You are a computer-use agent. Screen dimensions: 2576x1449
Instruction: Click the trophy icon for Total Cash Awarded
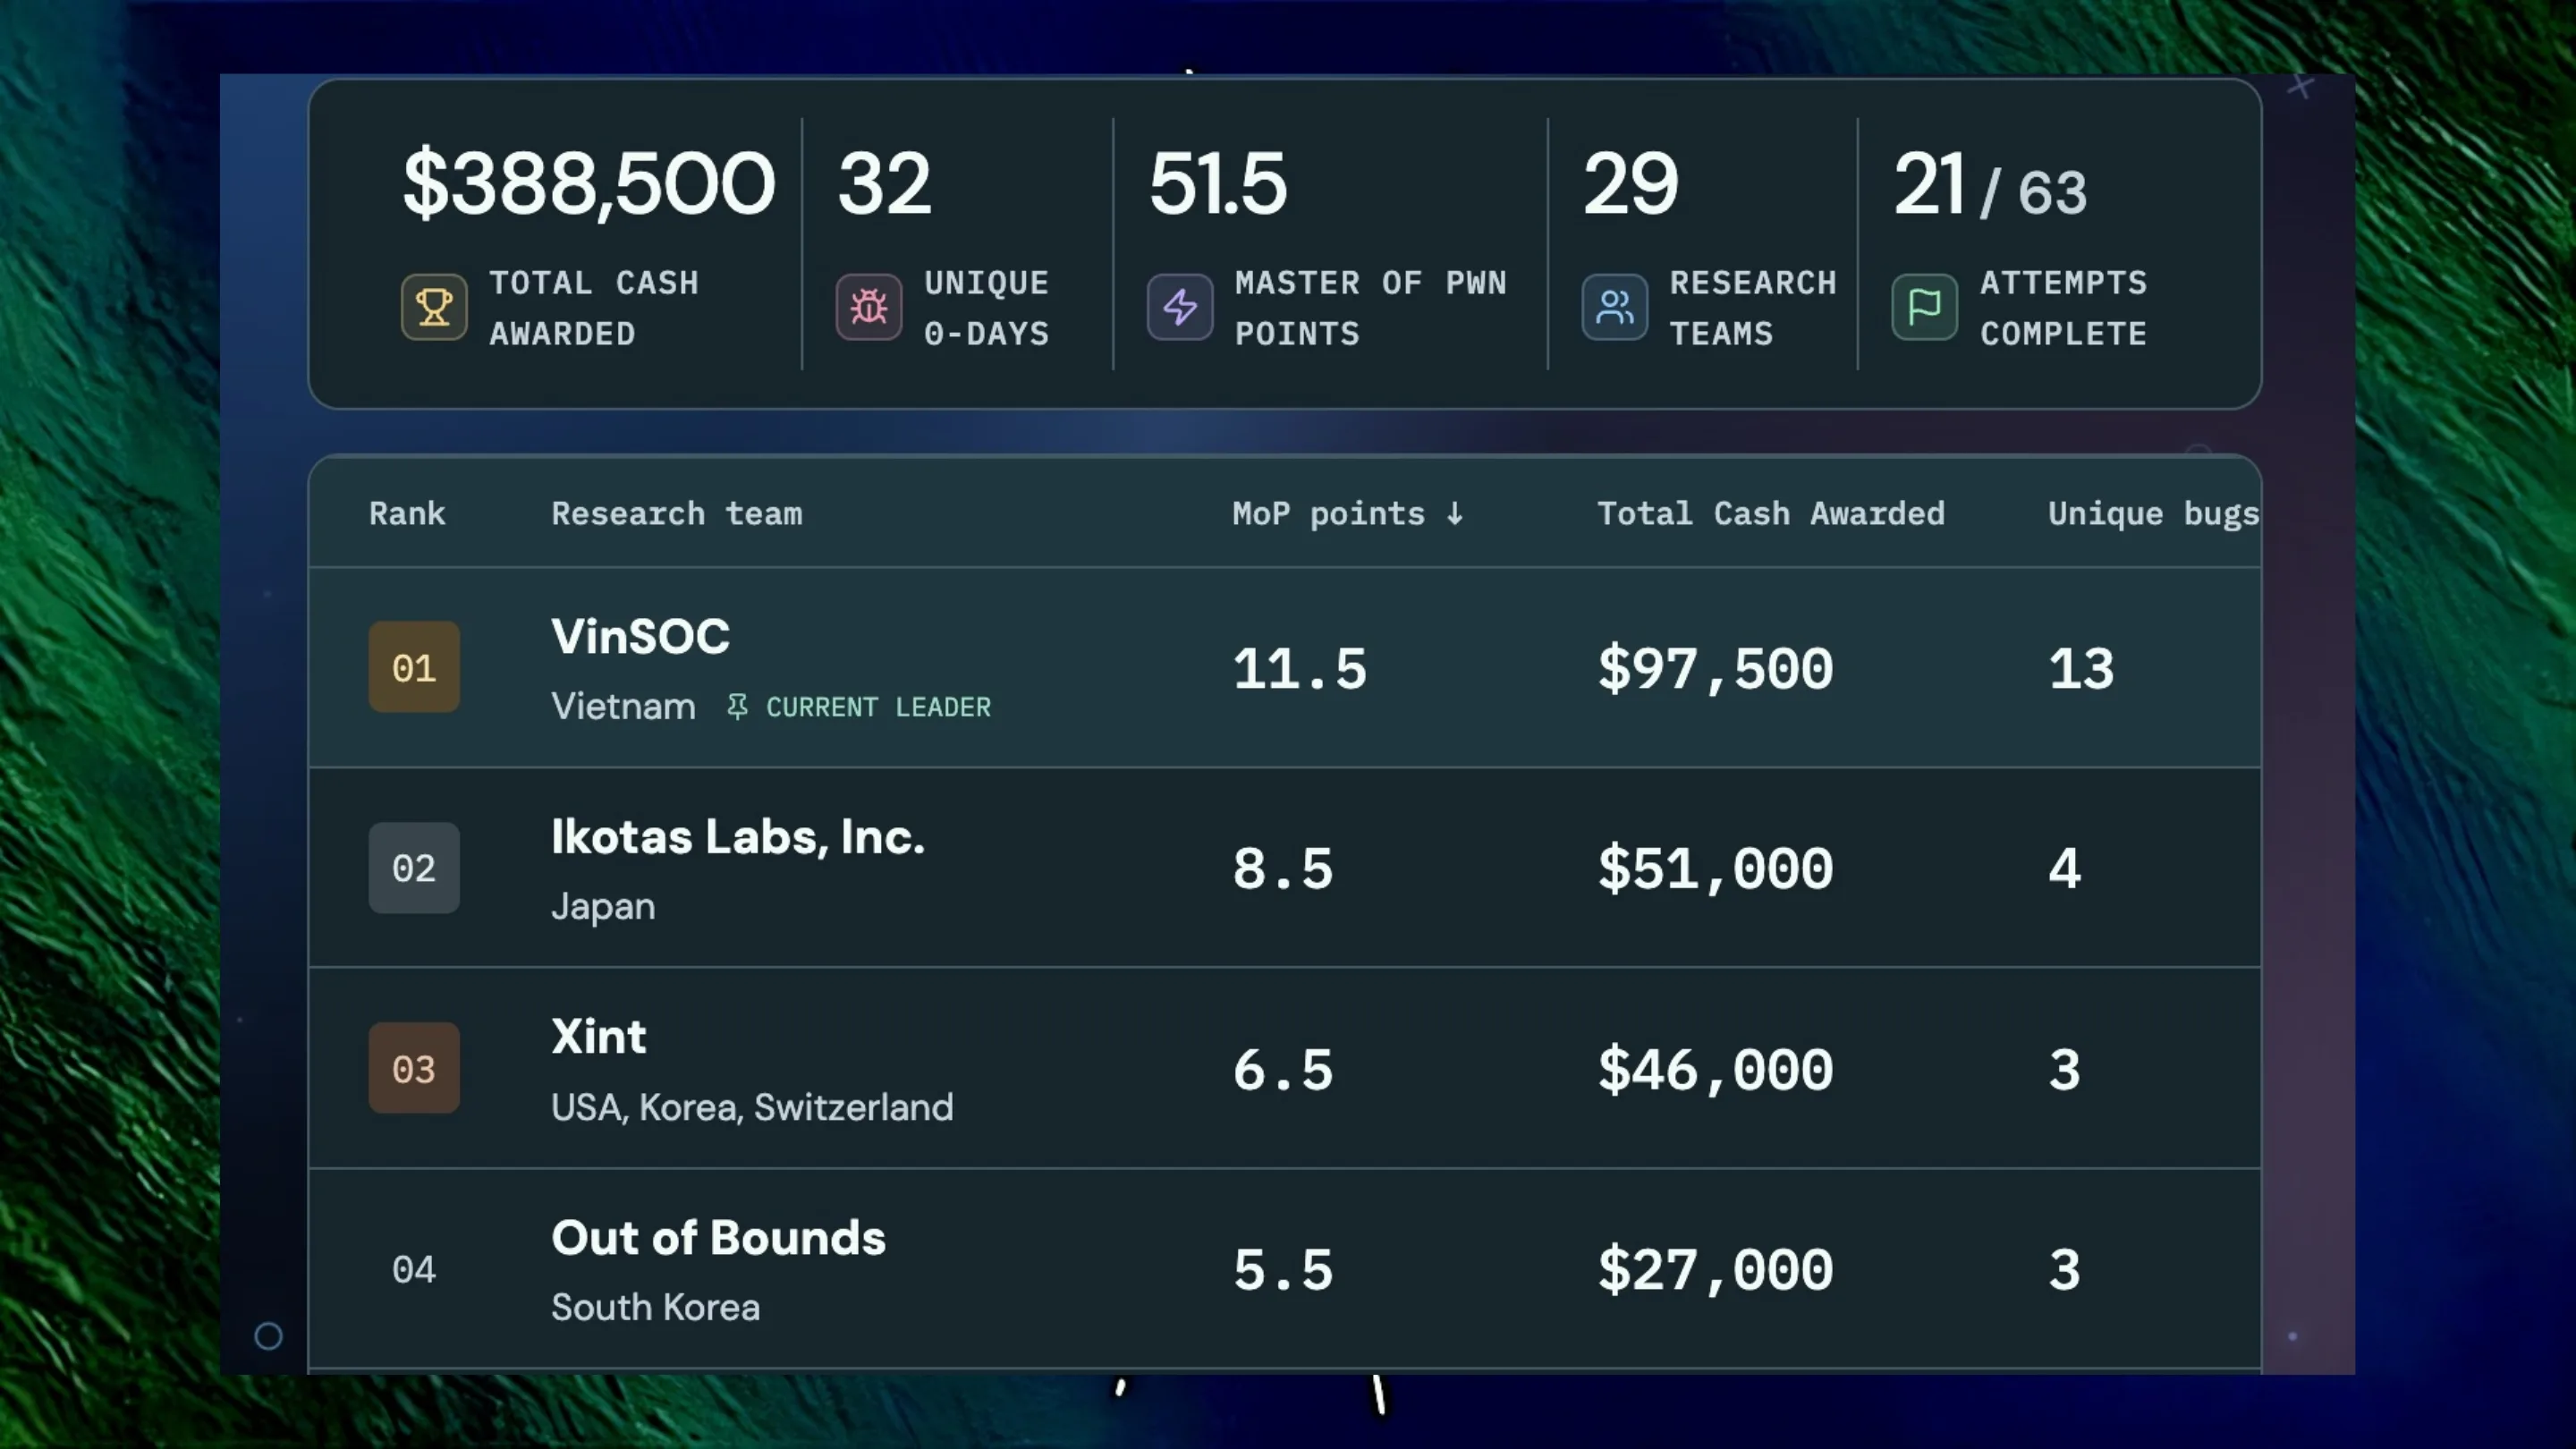[x=434, y=307]
